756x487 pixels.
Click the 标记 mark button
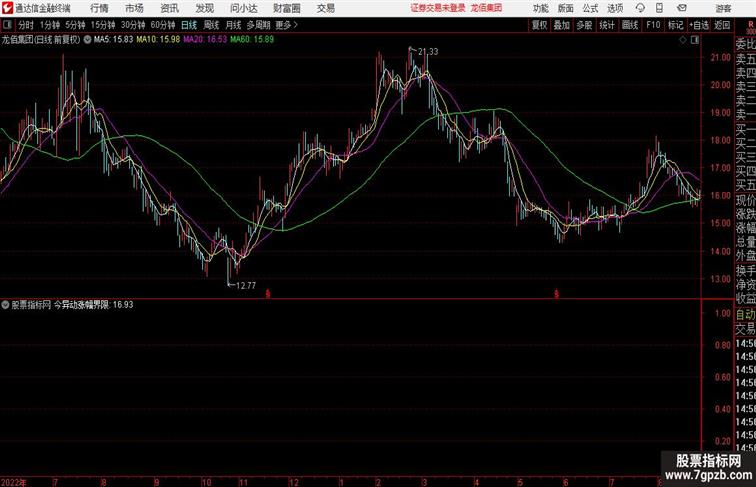pyautogui.click(x=675, y=25)
